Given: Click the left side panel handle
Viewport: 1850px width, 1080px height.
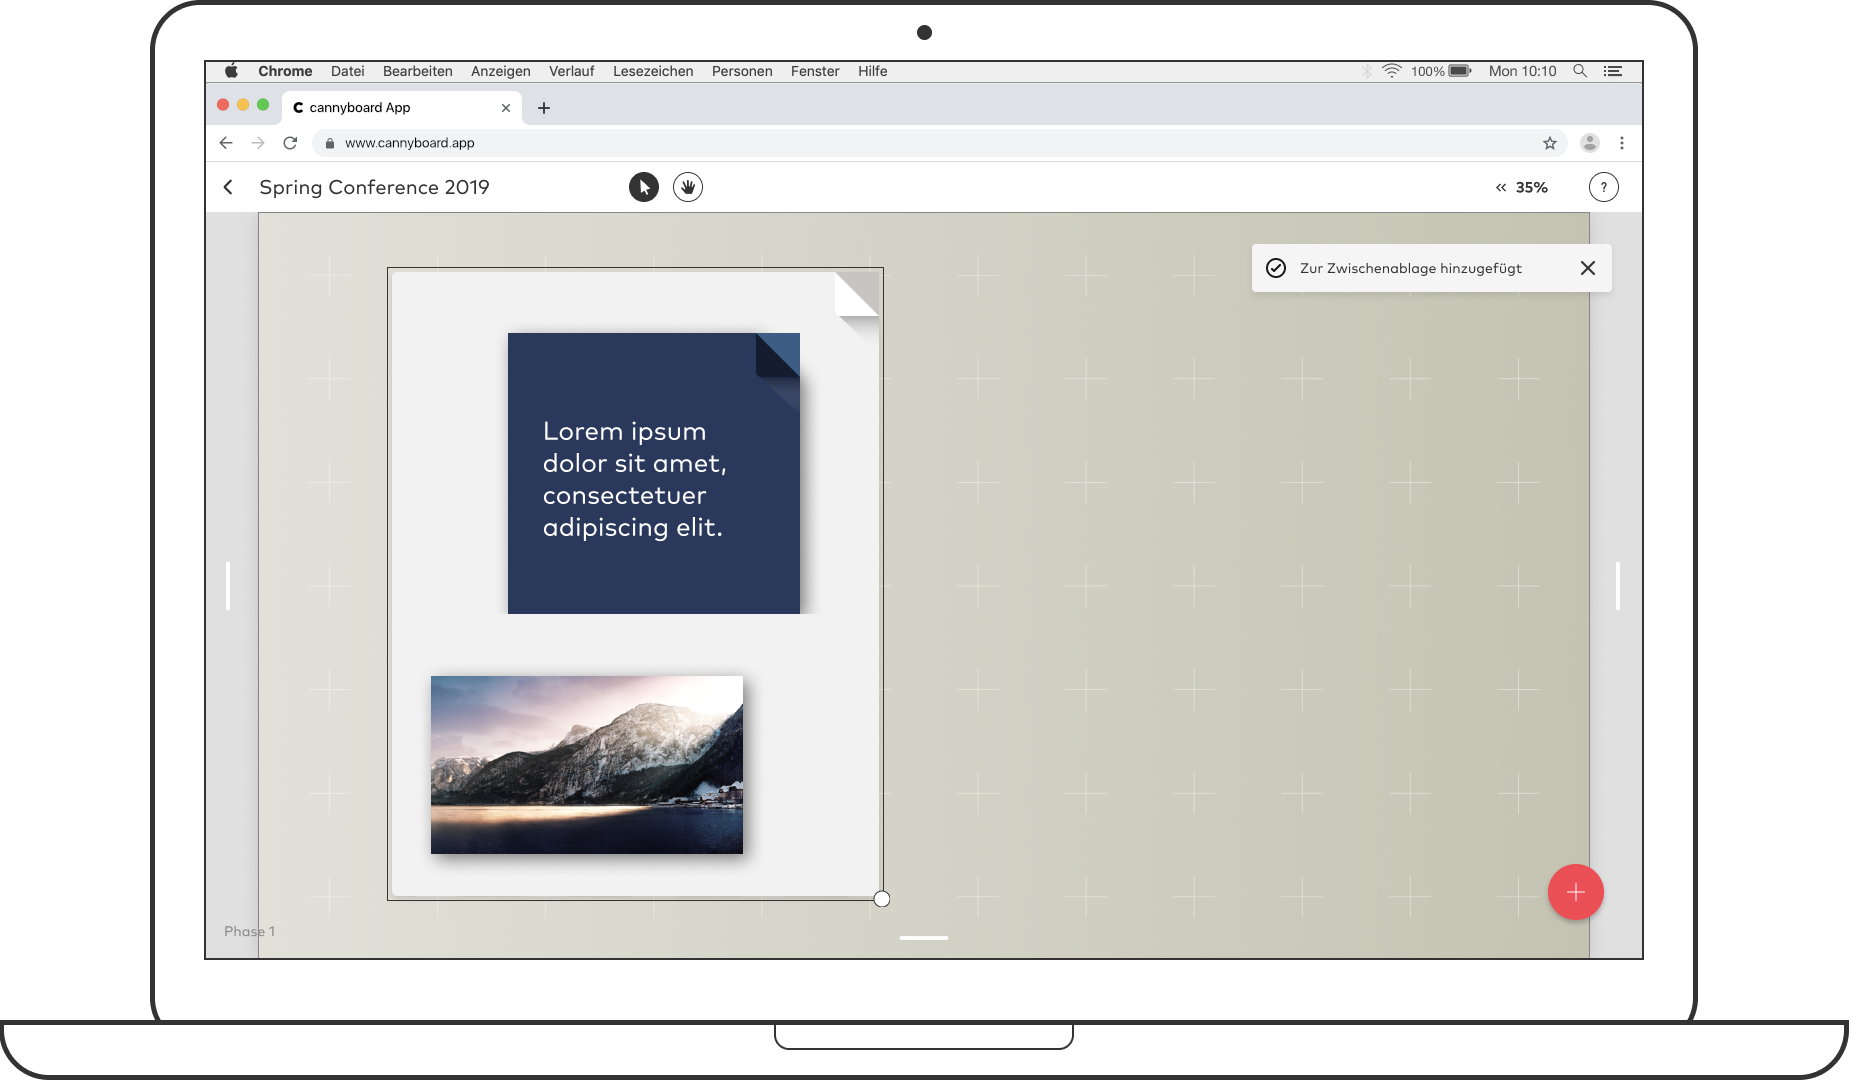Looking at the screenshot, I should [x=228, y=586].
